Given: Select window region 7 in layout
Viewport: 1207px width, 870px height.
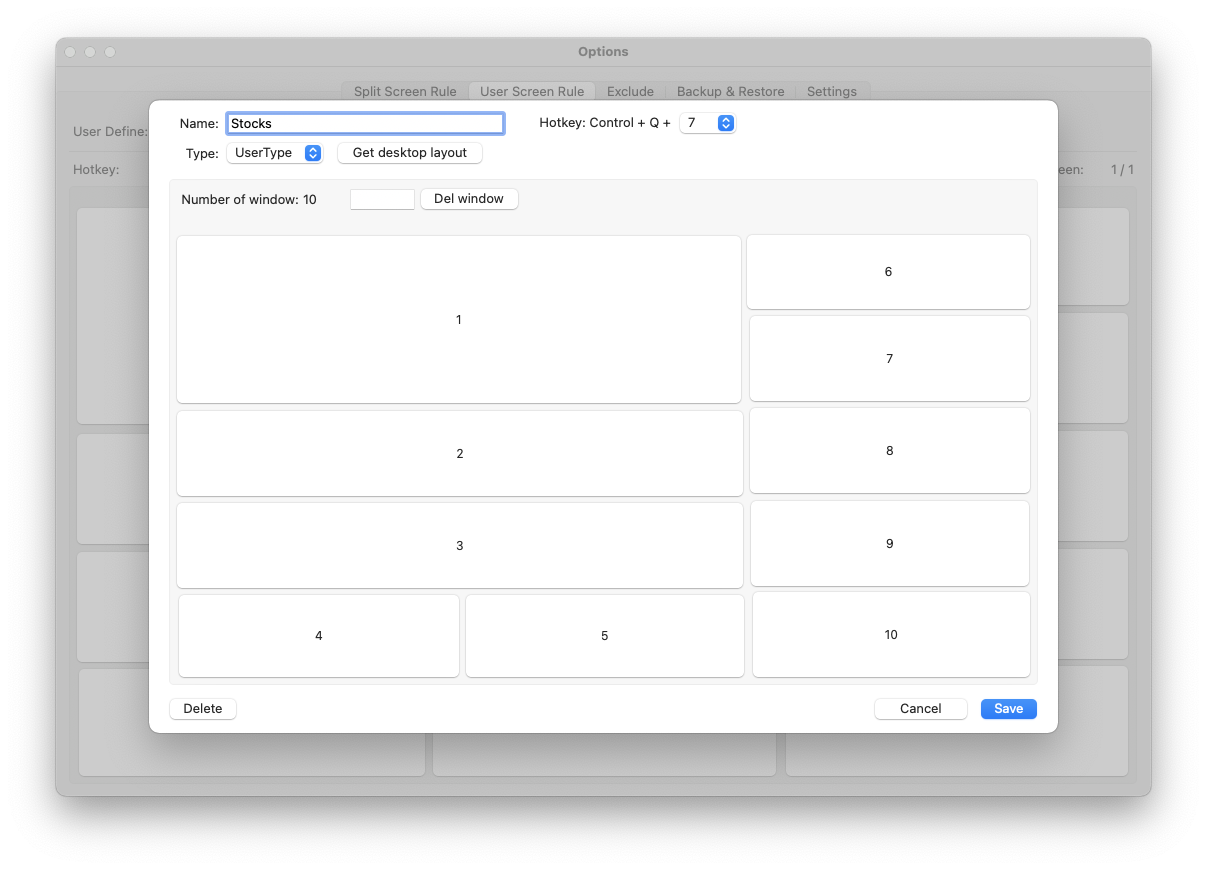Looking at the screenshot, I should pyautogui.click(x=889, y=358).
